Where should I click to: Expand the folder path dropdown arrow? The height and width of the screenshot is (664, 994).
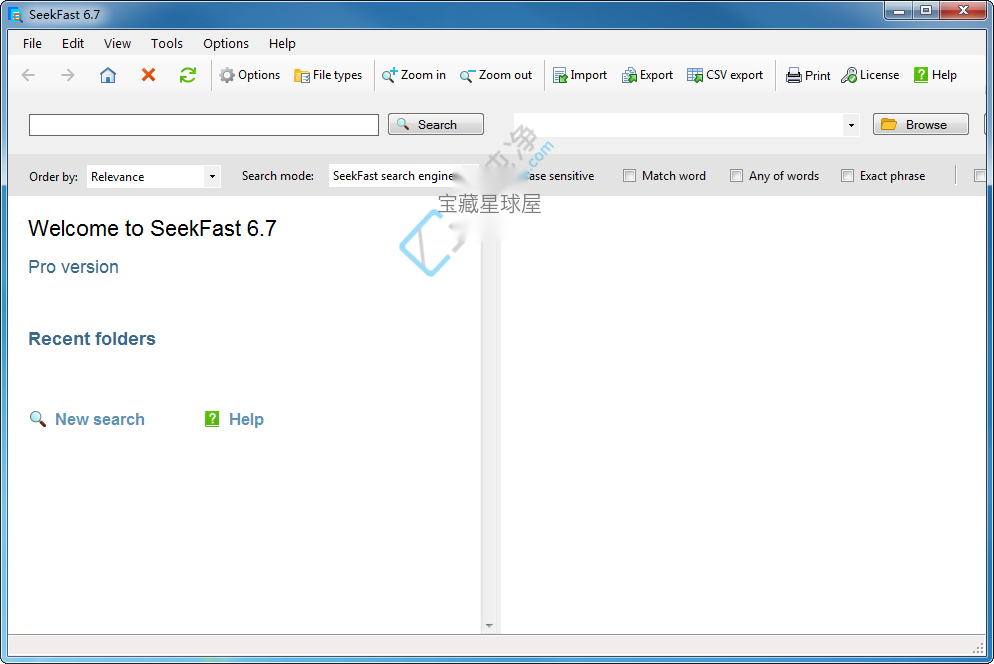[x=851, y=125]
